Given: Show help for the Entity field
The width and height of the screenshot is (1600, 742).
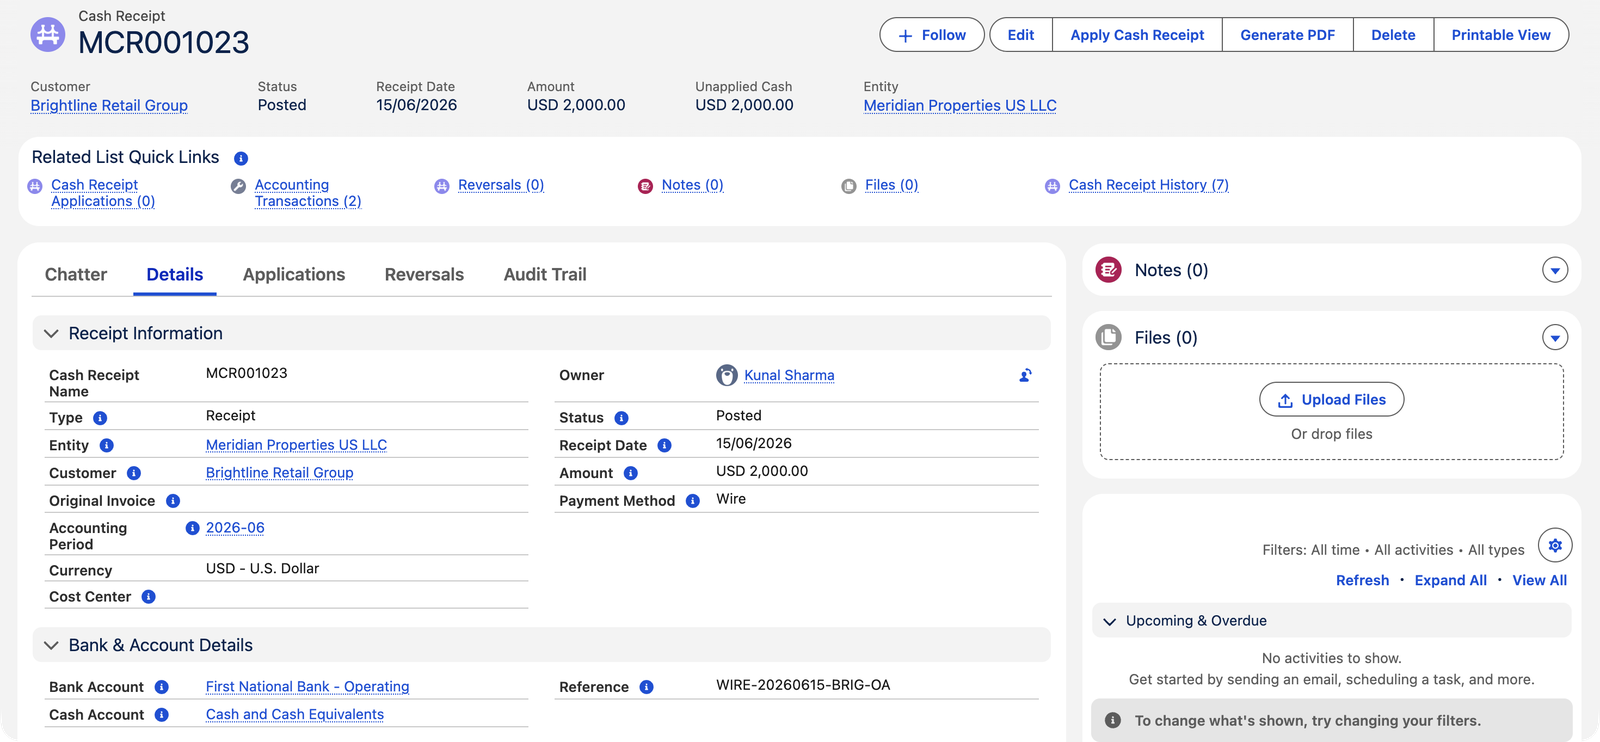Looking at the screenshot, I should coord(107,445).
